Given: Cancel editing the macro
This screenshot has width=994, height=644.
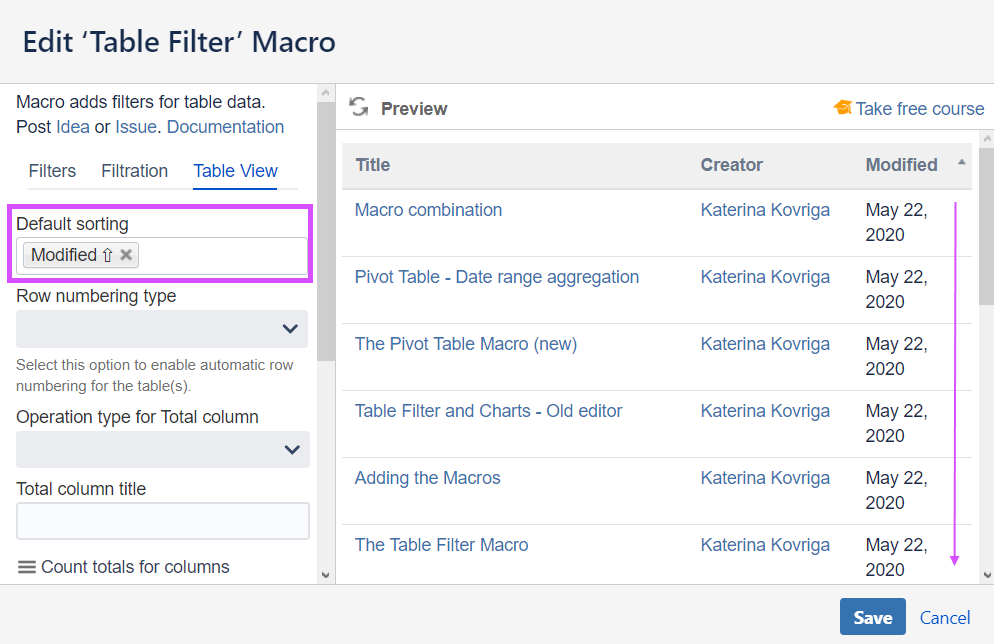Looking at the screenshot, I should [x=945, y=618].
